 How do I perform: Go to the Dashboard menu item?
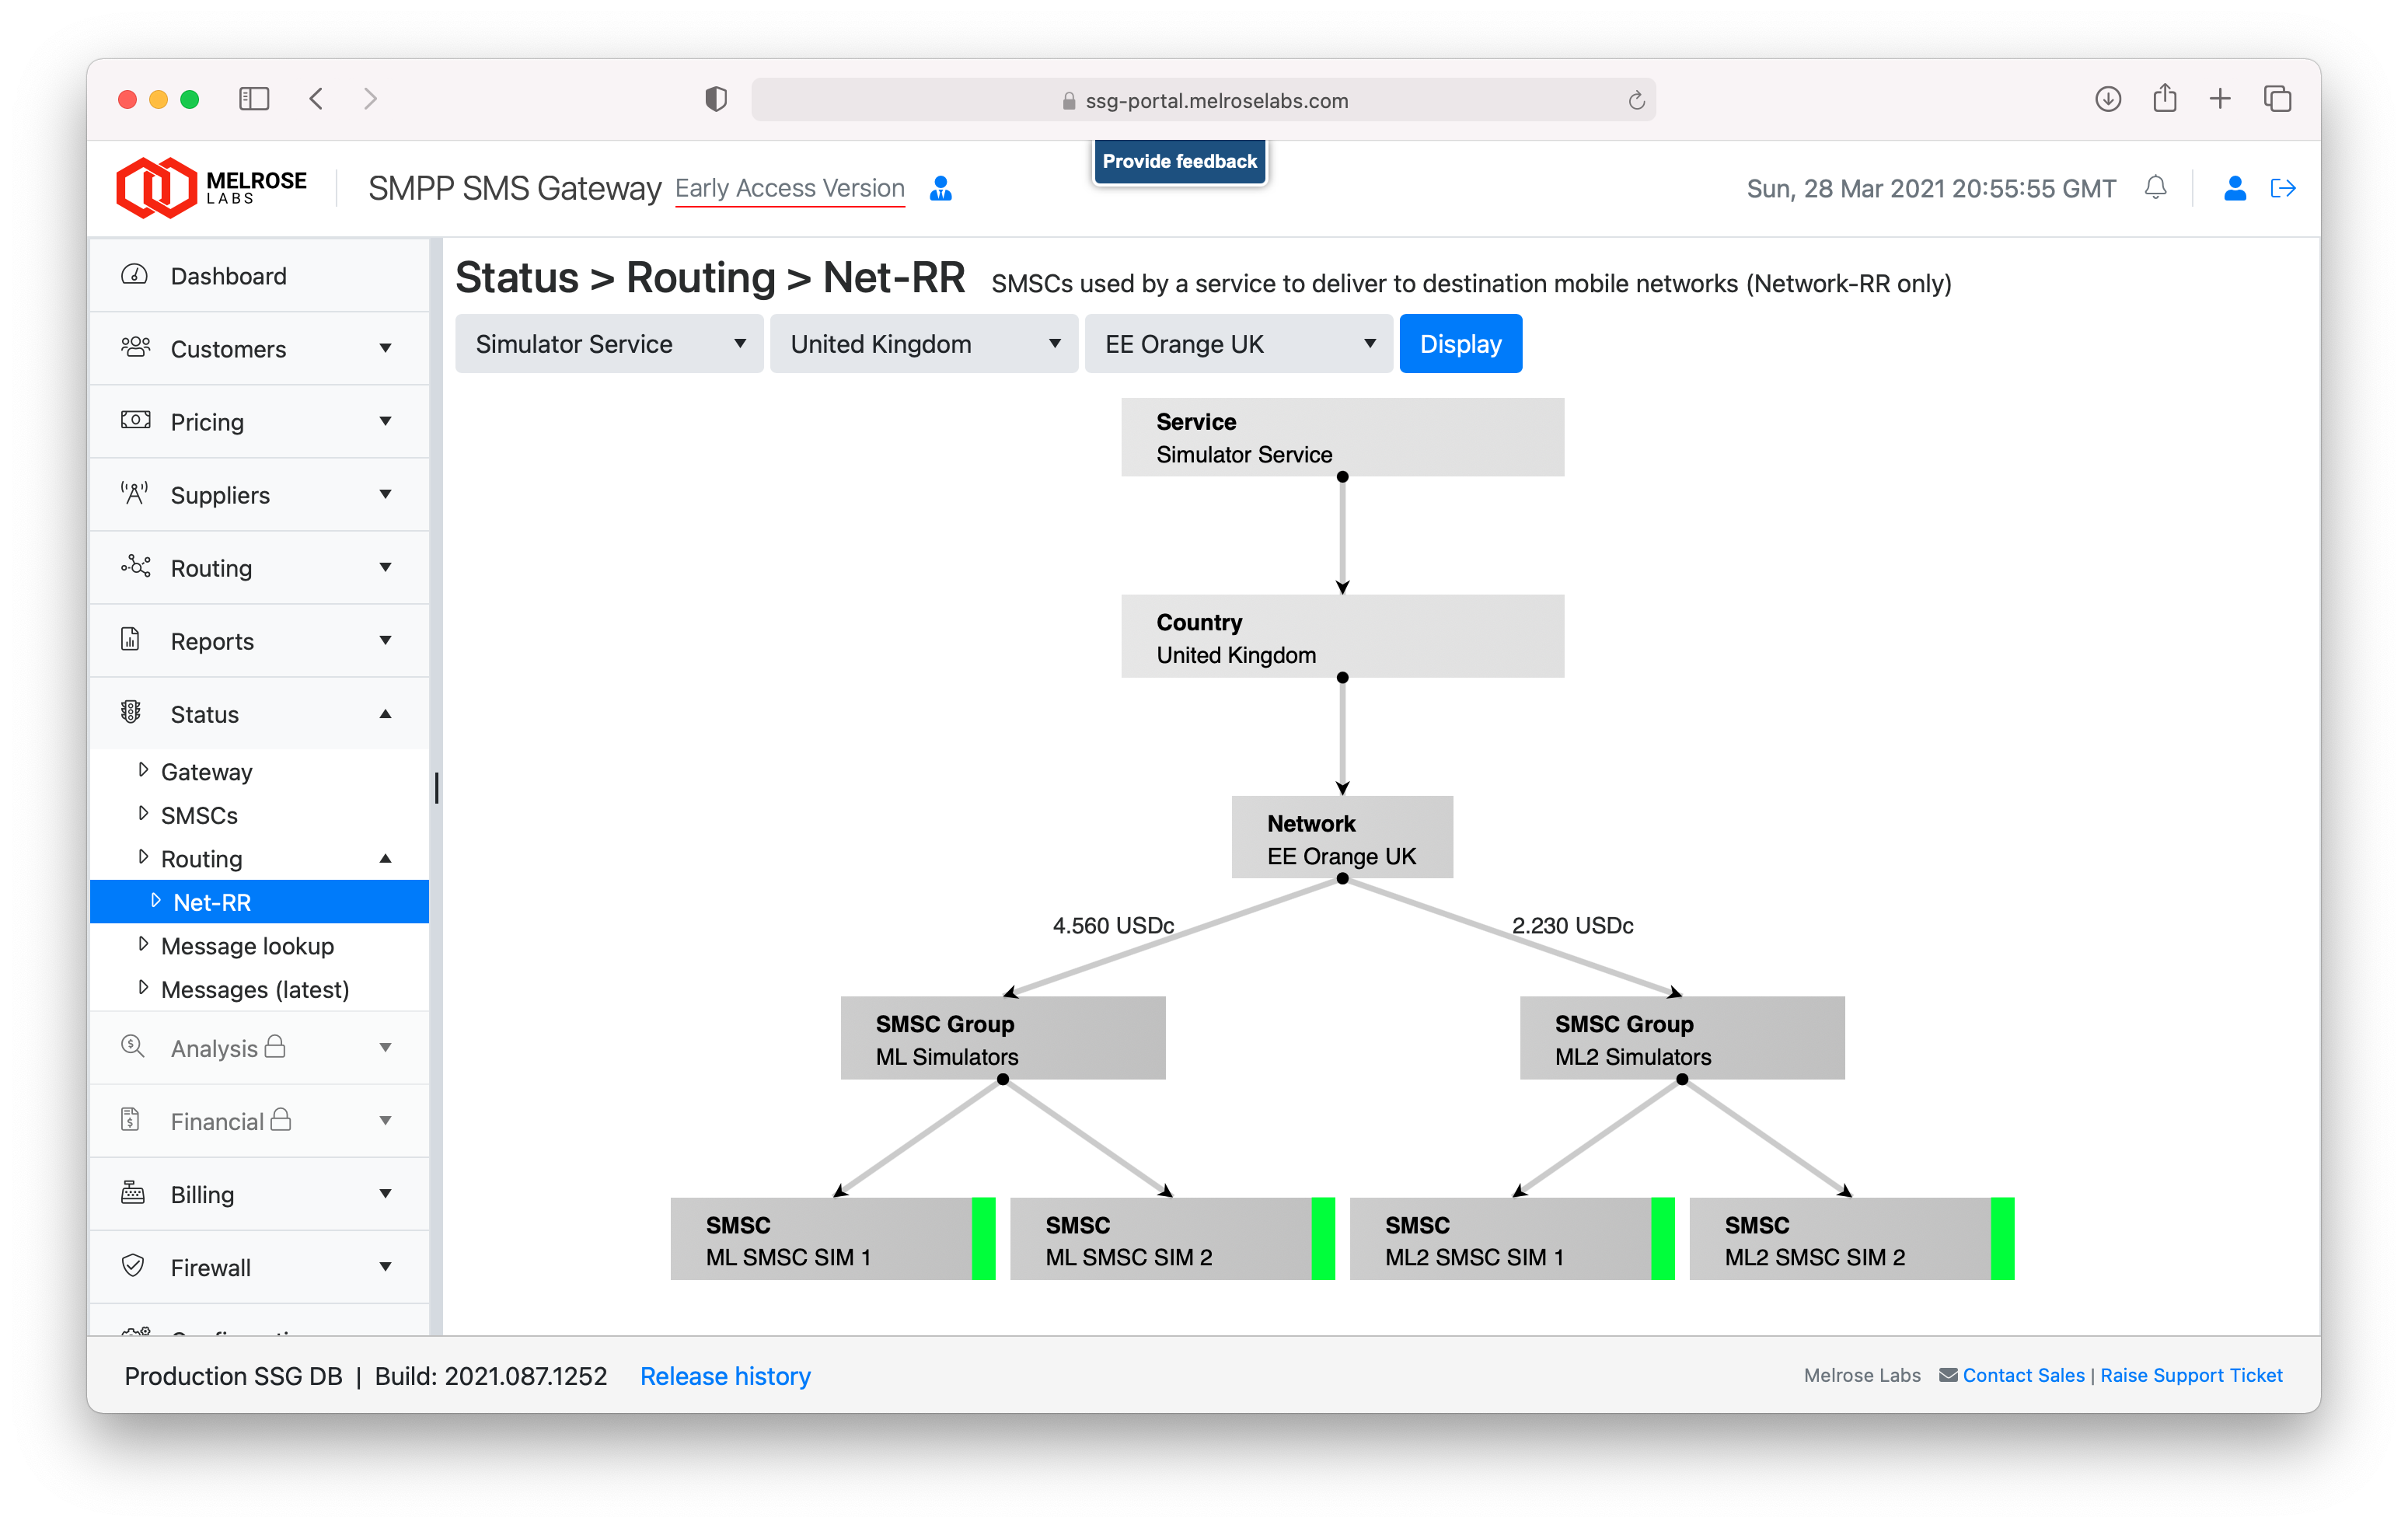pyautogui.click(x=228, y=276)
